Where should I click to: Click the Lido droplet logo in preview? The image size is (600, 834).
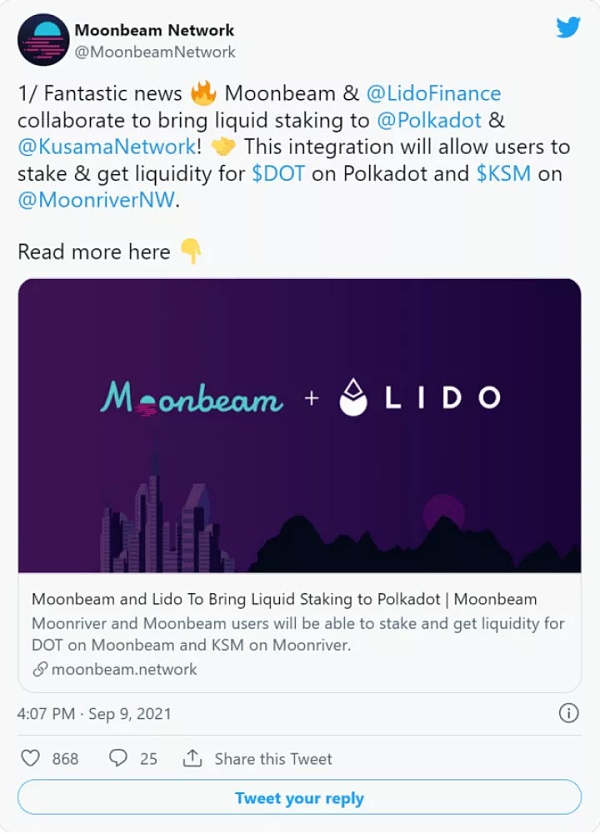[354, 397]
